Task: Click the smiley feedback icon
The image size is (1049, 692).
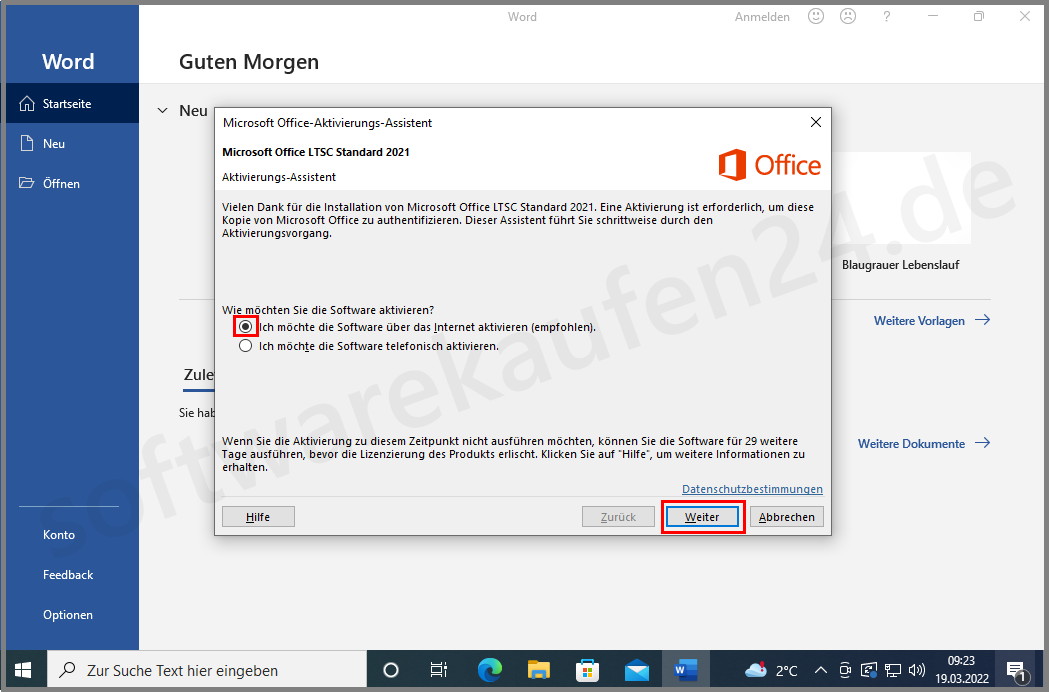Action: point(816,16)
